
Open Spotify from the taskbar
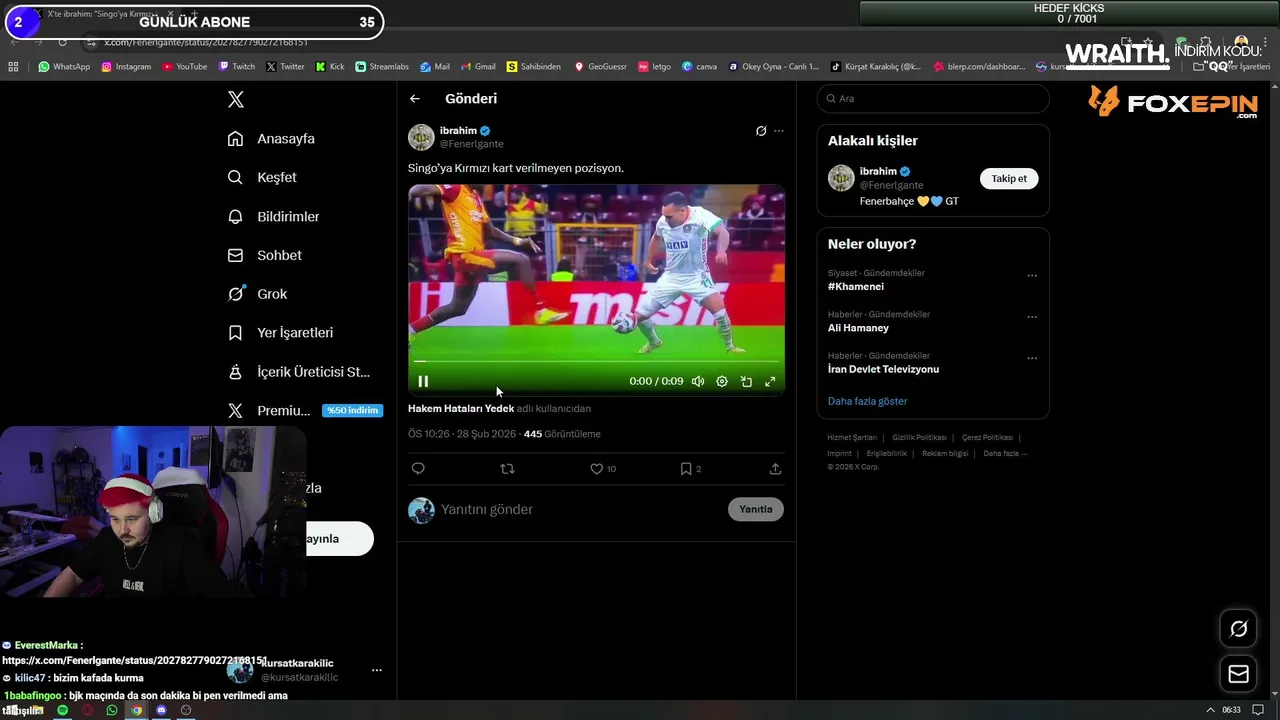pyautogui.click(x=62, y=710)
